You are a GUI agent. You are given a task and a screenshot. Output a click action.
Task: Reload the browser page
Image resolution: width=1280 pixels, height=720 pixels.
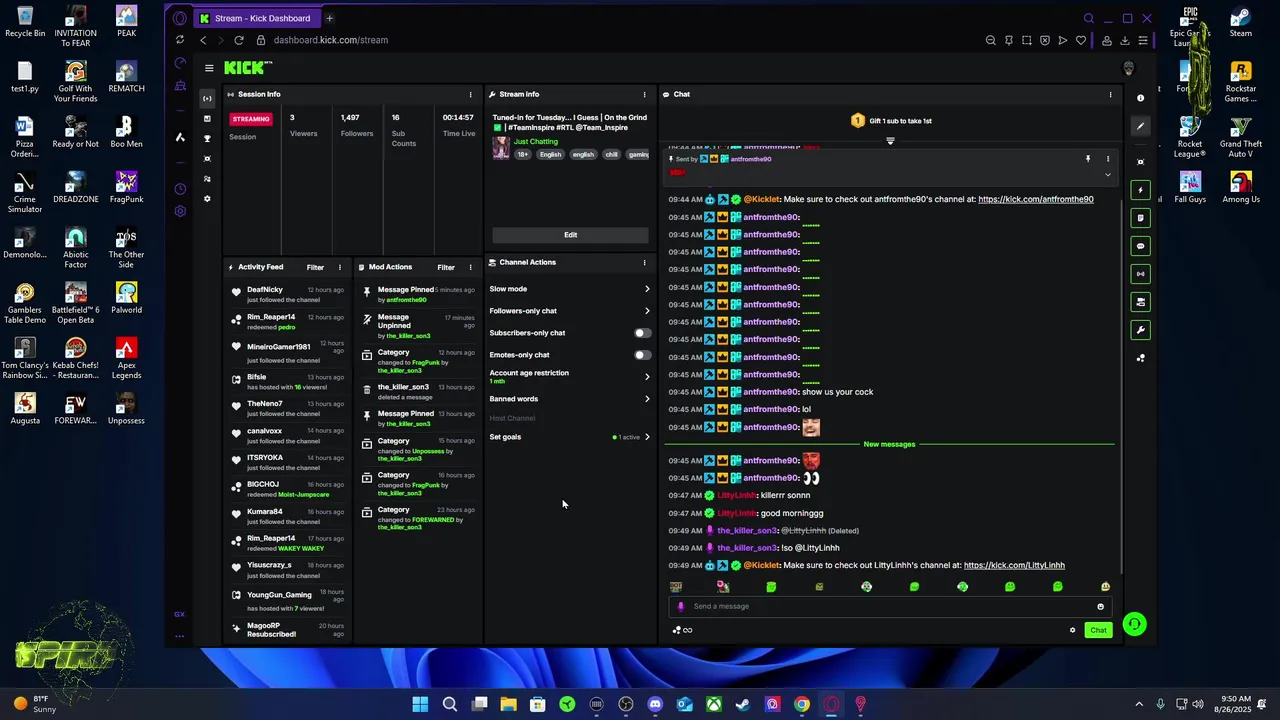point(239,40)
